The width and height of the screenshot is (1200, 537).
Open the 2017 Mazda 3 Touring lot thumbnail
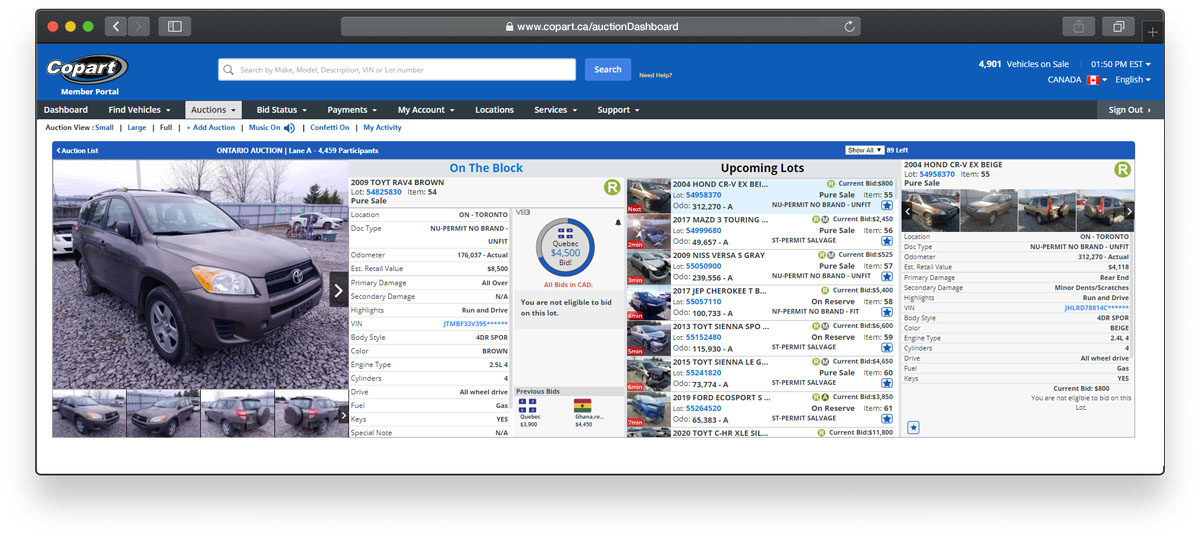point(648,231)
